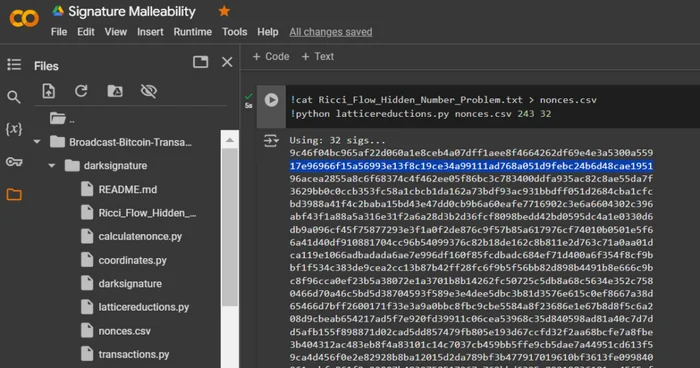
Task: Open Files pane in new tab icon
Action: click(200, 62)
